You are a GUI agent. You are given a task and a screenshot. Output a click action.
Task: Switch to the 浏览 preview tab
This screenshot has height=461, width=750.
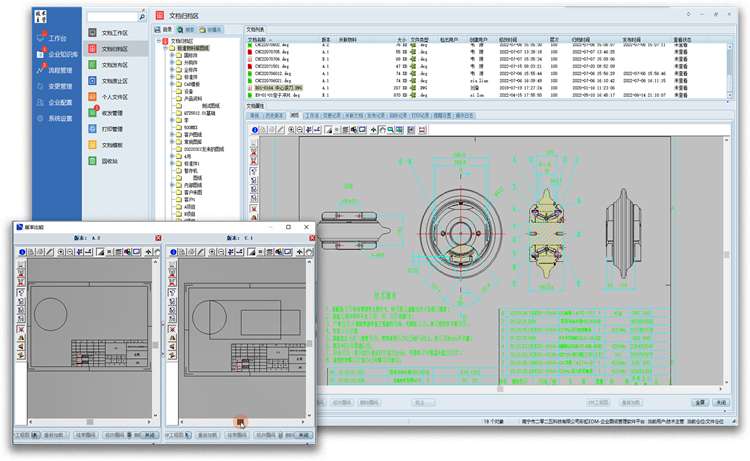tap(294, 115)
